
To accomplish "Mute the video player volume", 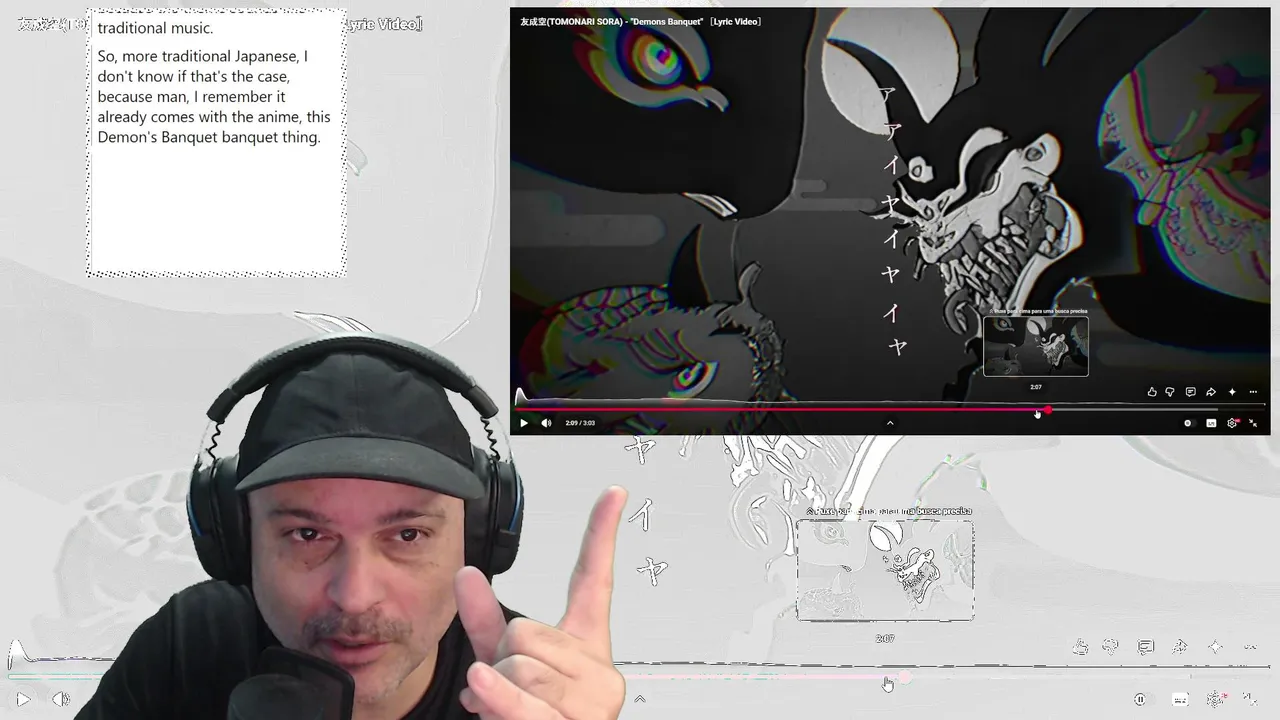I will (x=546, y=423).
